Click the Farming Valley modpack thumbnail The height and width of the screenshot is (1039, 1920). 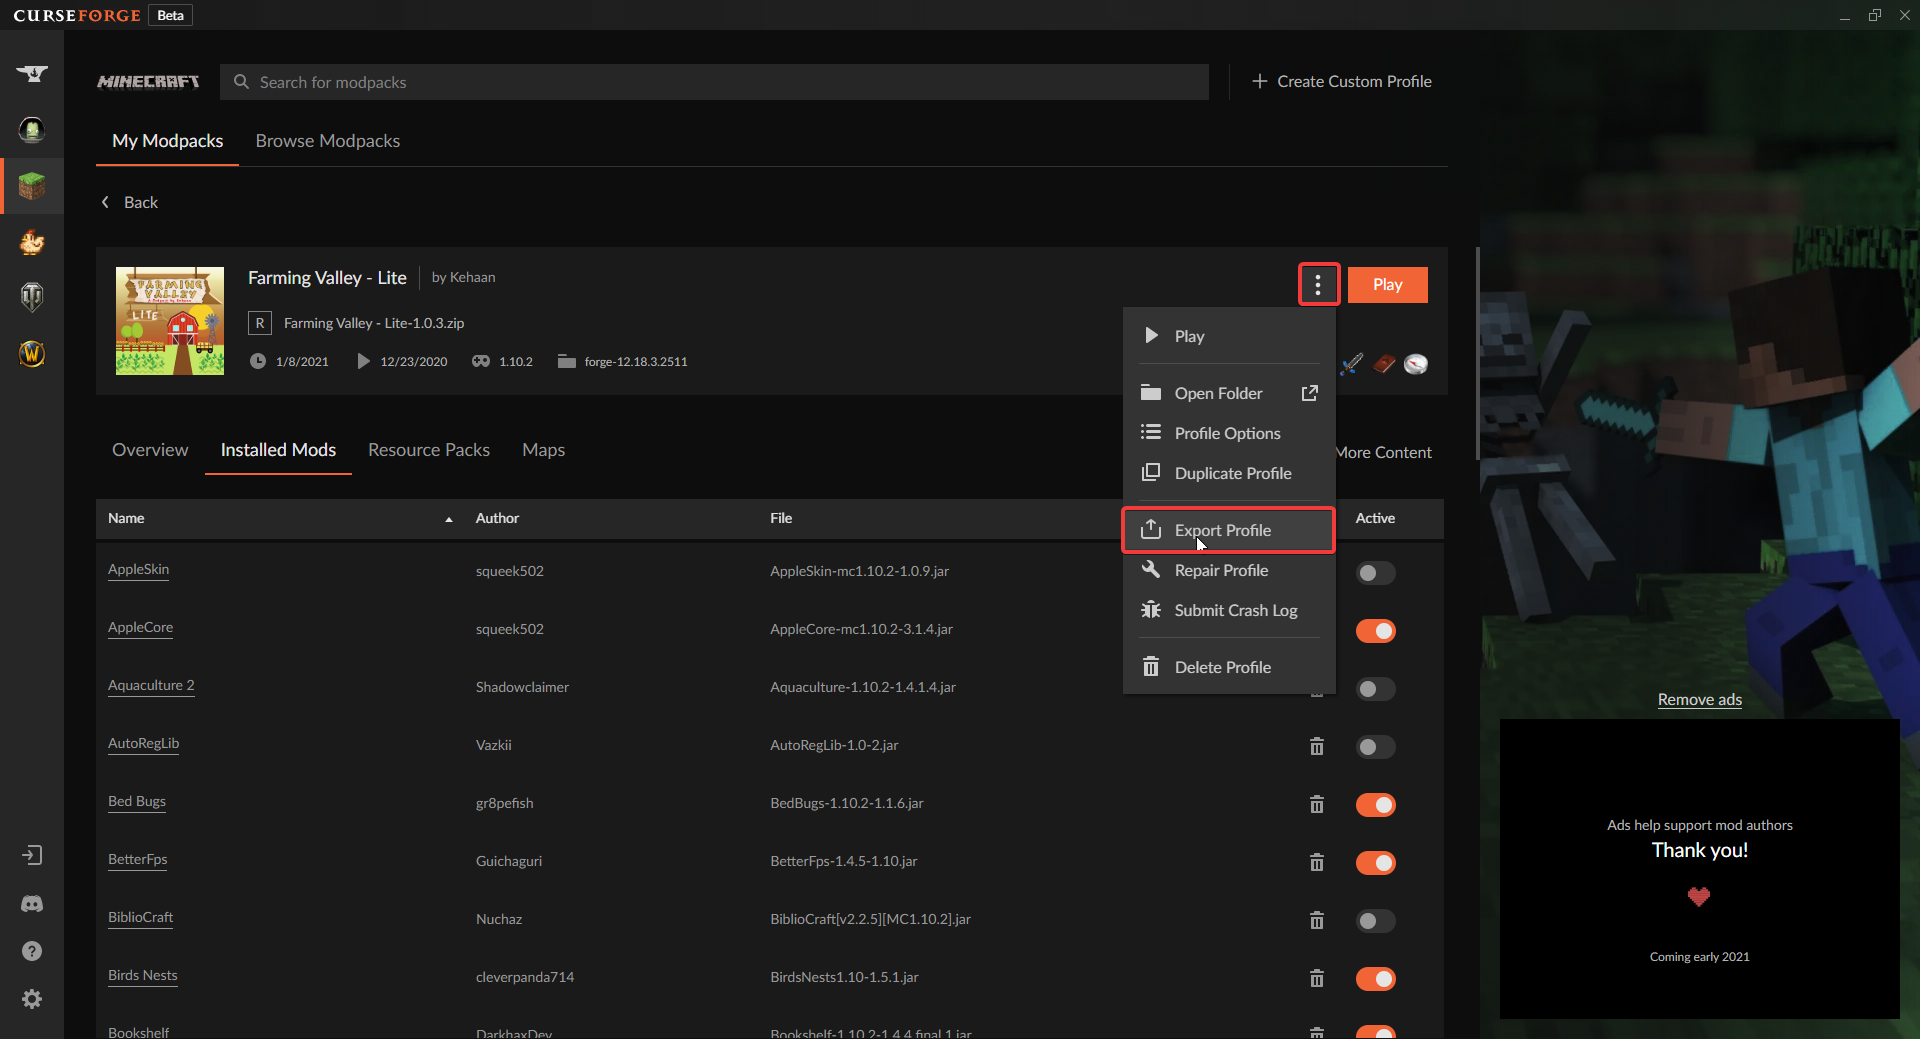point(170,321)
